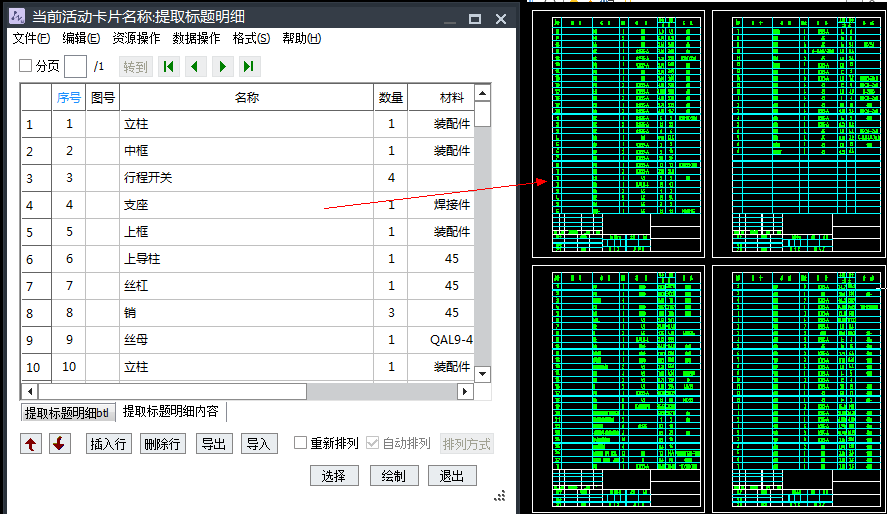Toggle the 自动排列 checkbox
The height and width of the screenshot is (514, 887).
(373, 443)
